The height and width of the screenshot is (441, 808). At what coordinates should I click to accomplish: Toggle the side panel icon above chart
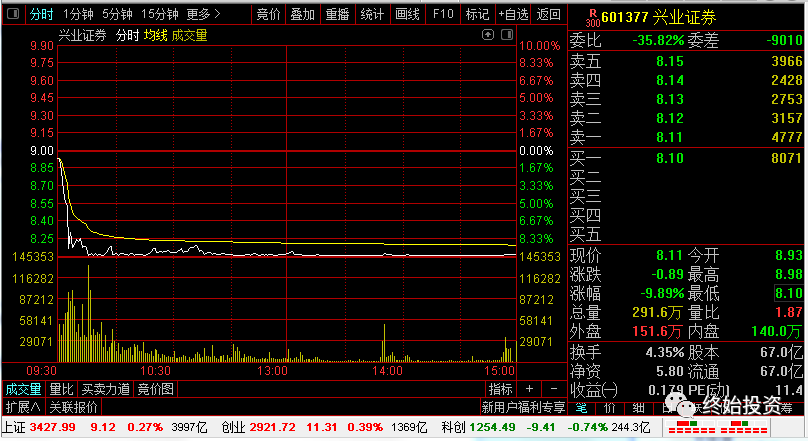(x=507, y=35)
